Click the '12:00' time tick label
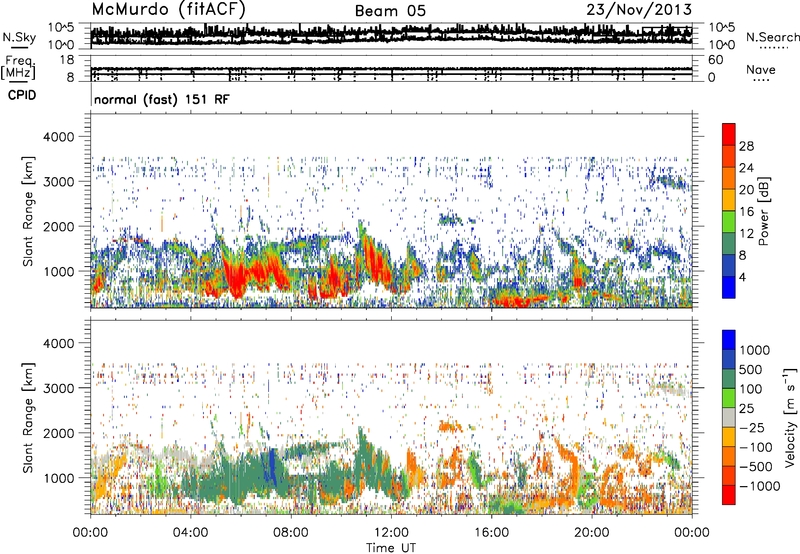This screenshot has height=554, width=800. click(x=391, y=533)
